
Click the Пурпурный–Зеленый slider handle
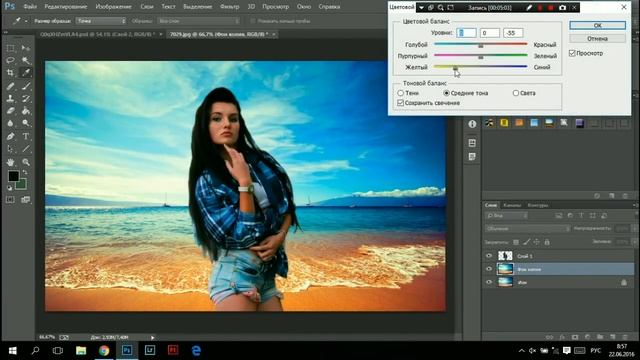point(481,57)
